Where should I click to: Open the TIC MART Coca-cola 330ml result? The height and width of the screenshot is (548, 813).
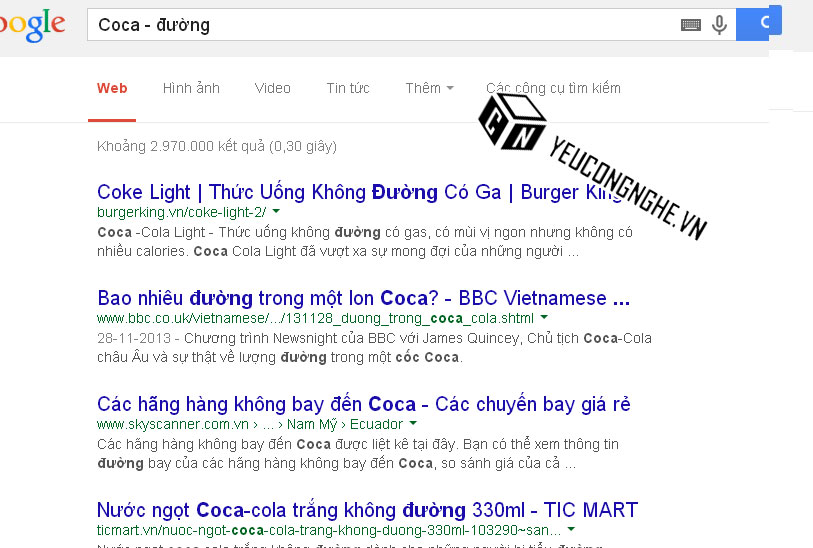tap(367, 510)
